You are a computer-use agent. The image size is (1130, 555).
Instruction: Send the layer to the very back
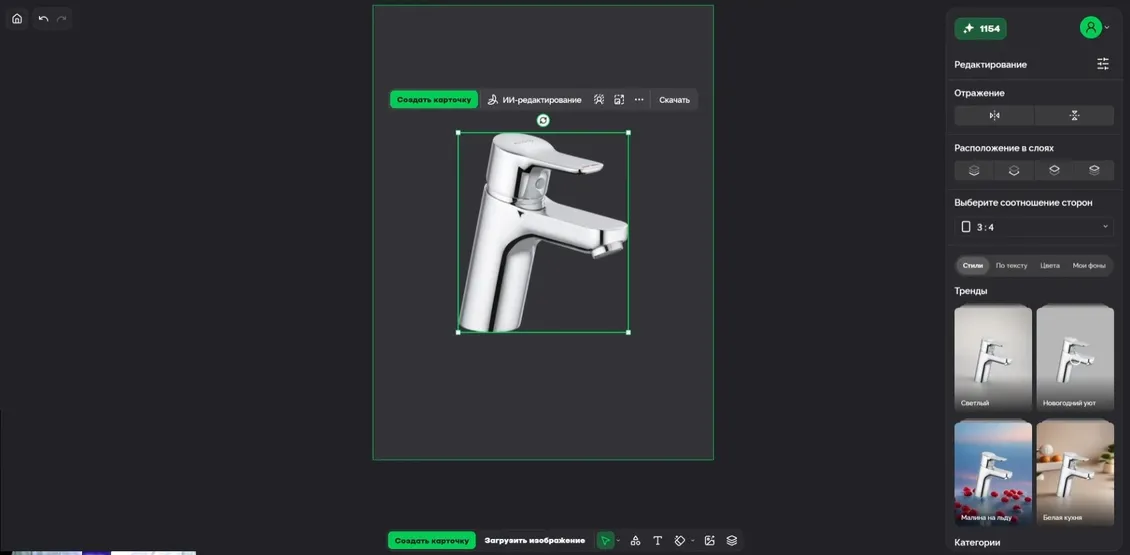pos(974,171)
